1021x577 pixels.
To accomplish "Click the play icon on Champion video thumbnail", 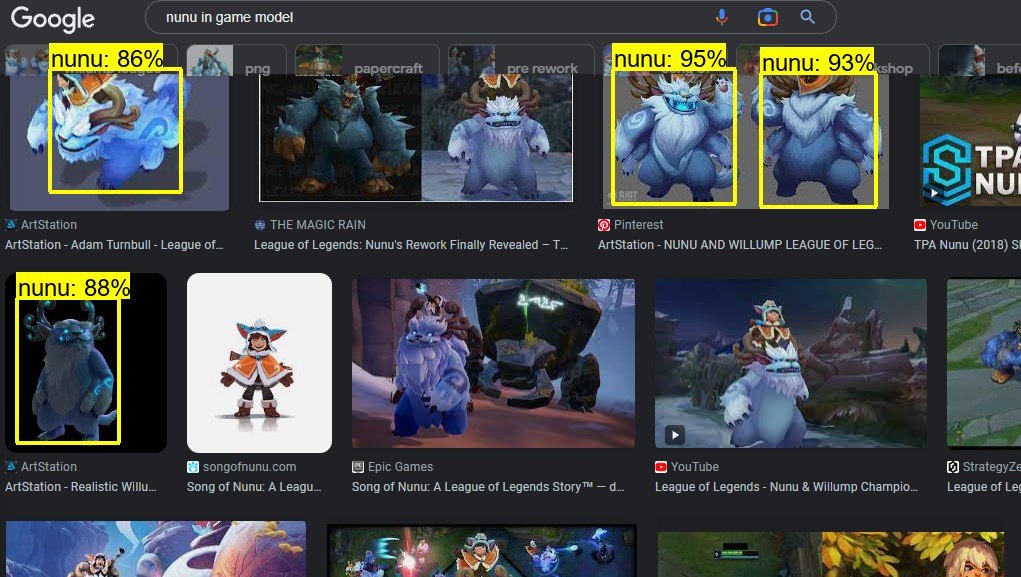I will click(x=675, y=434).
